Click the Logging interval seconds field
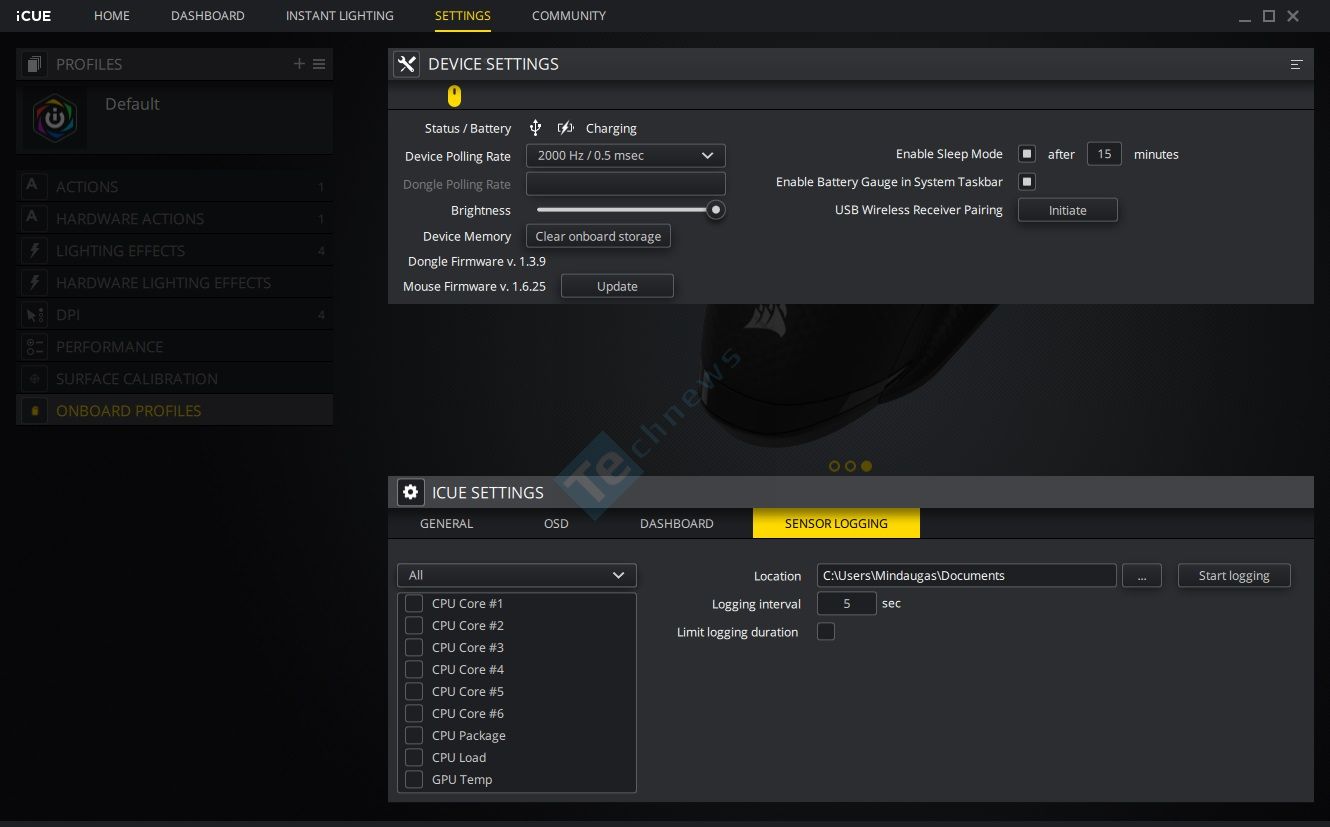Viewport: 1330px width, 827px height. 847,603
